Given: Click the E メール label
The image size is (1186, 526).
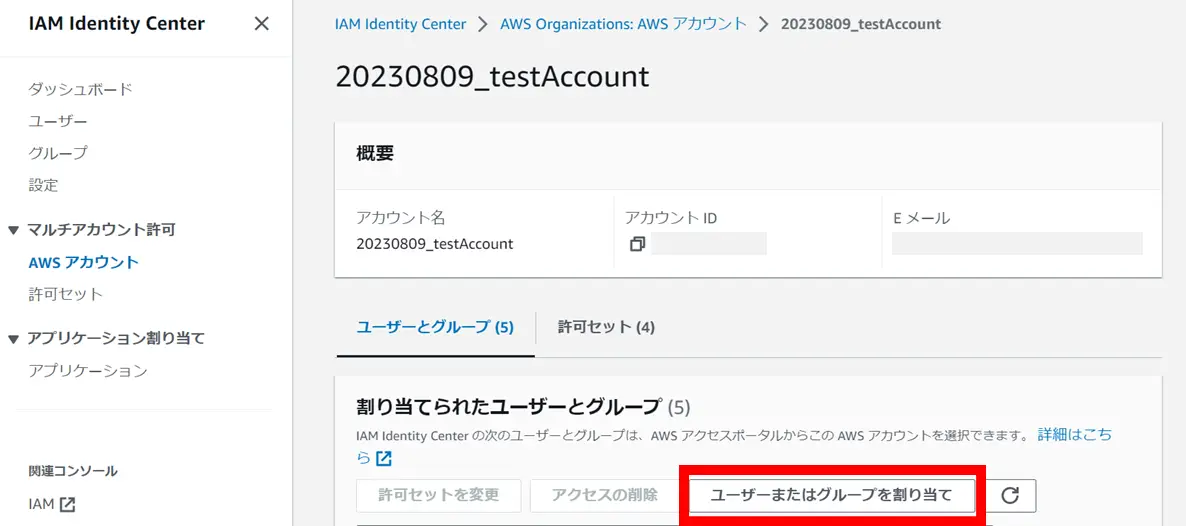Looking at the screenshot, I should pyautogui.click(x=921, y=219).
